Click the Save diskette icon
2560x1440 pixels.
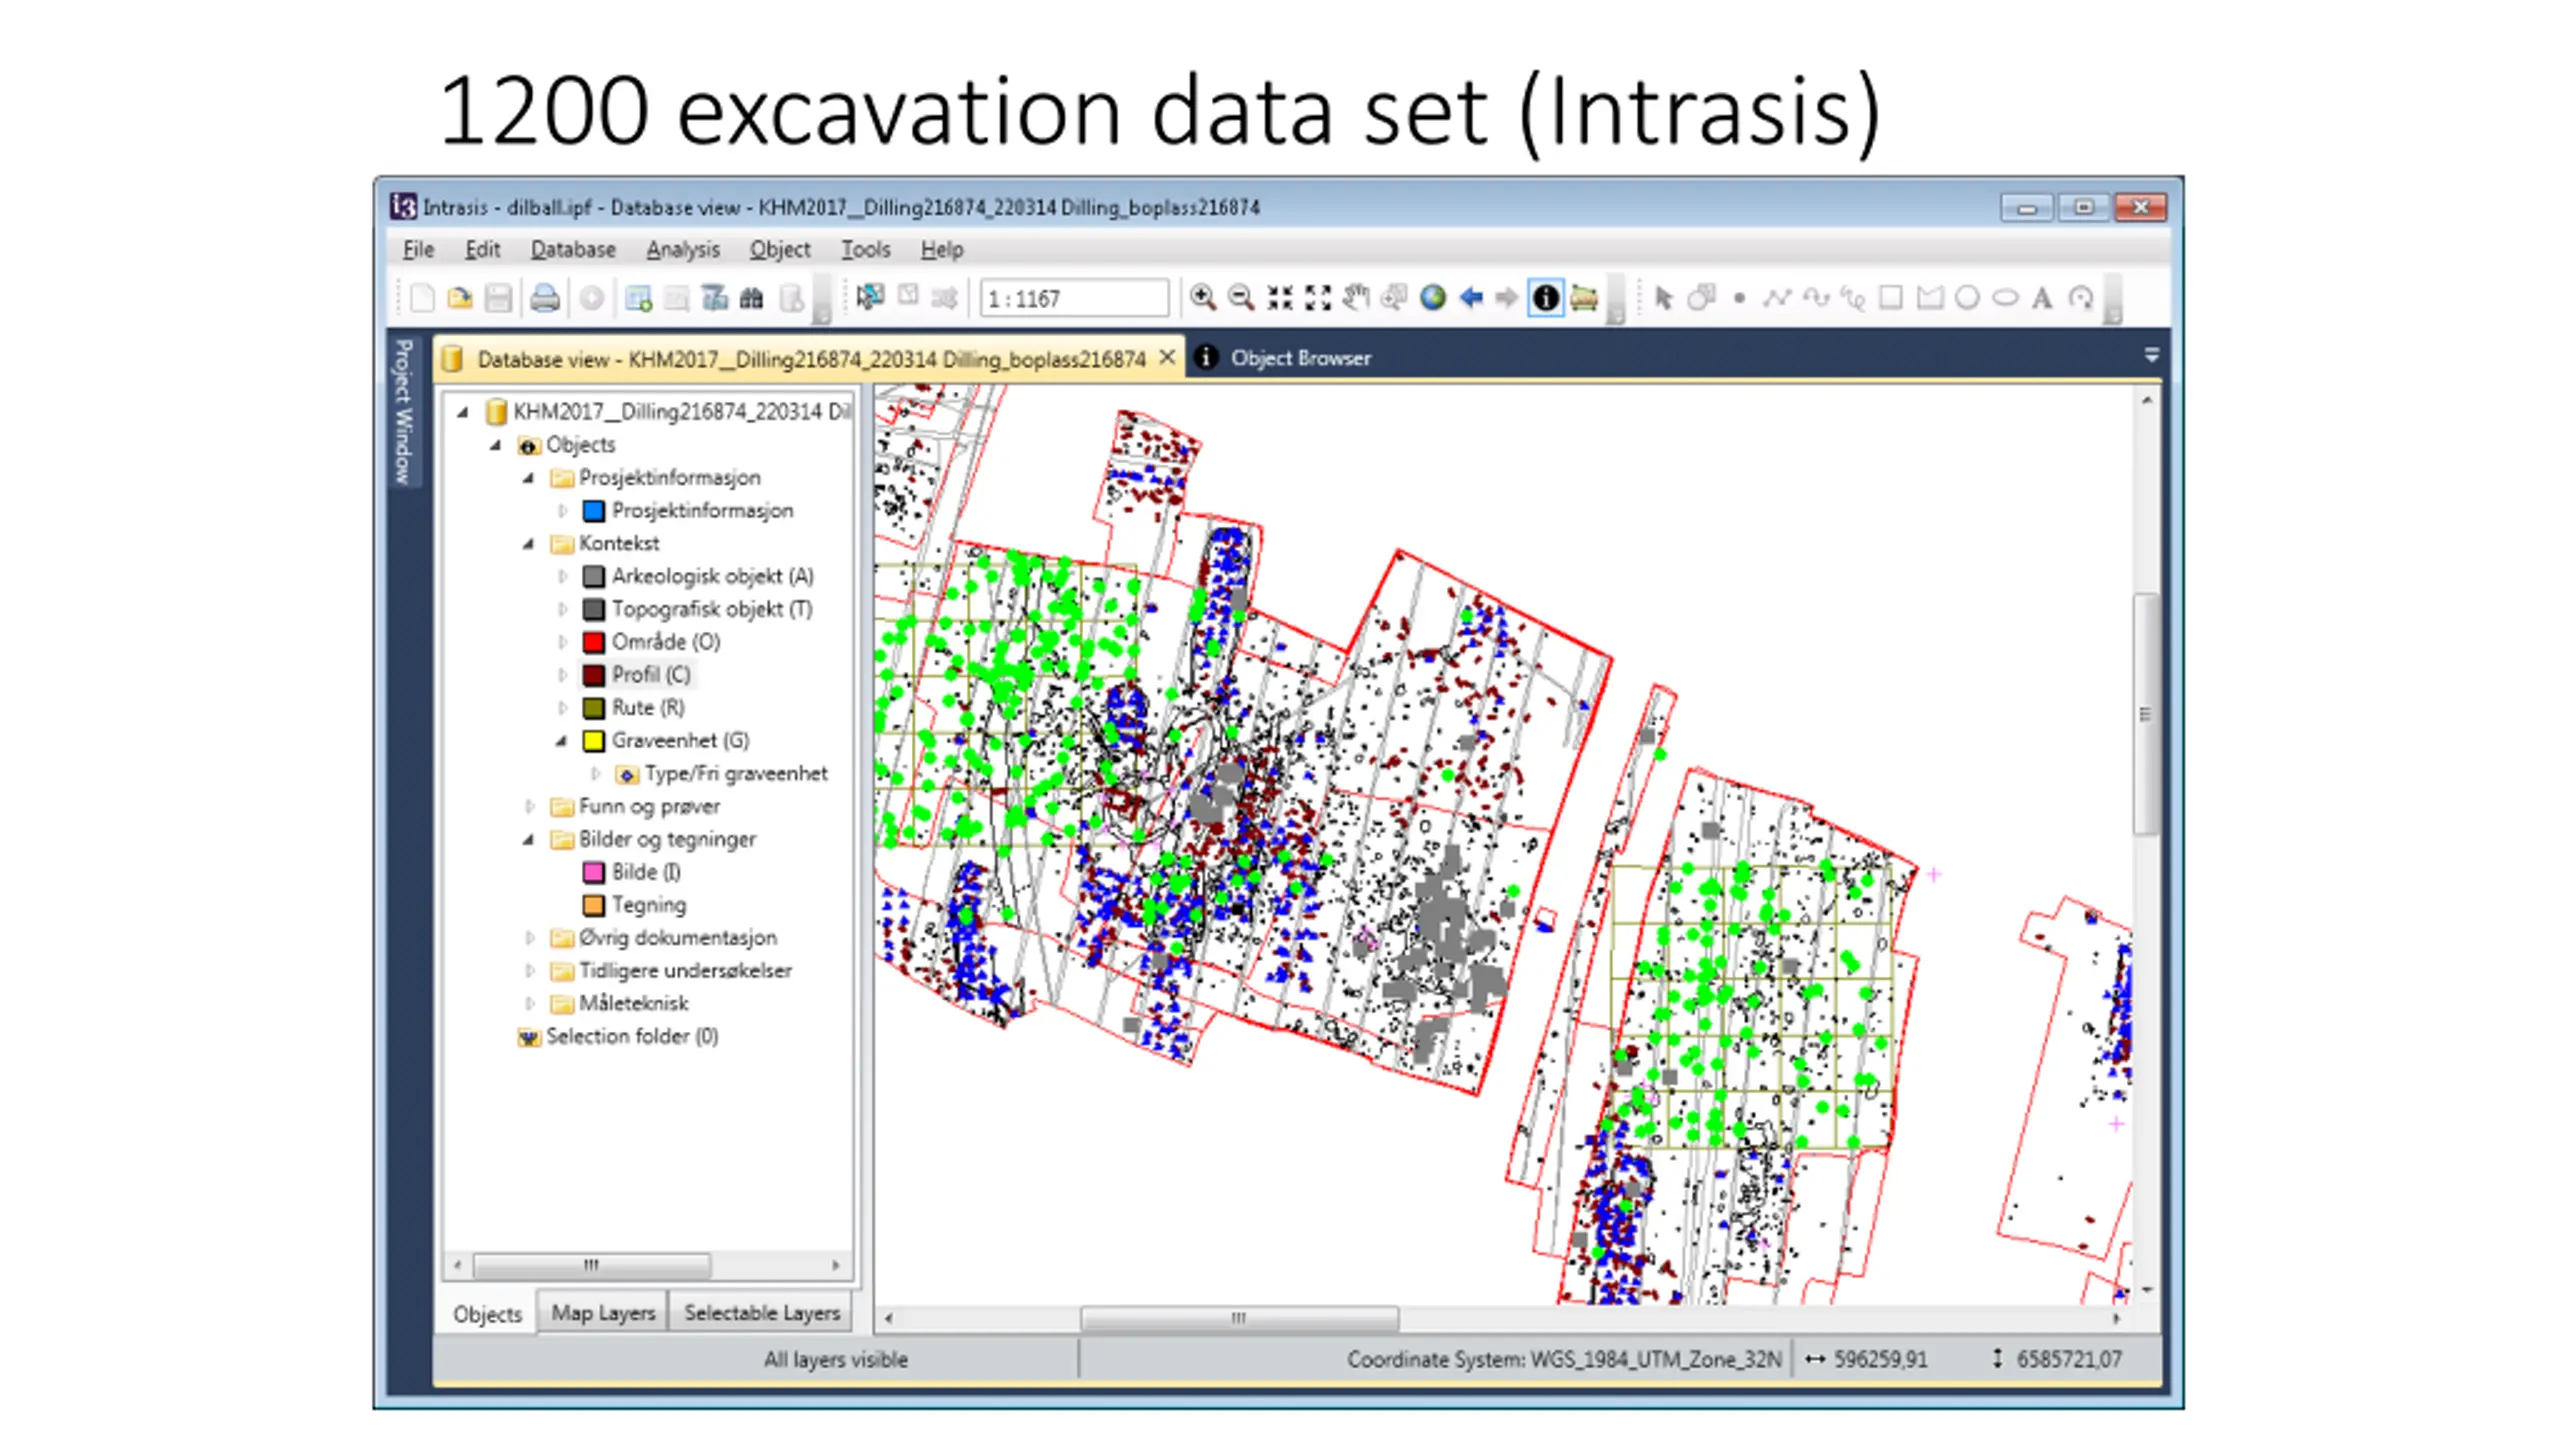[498, 298]
